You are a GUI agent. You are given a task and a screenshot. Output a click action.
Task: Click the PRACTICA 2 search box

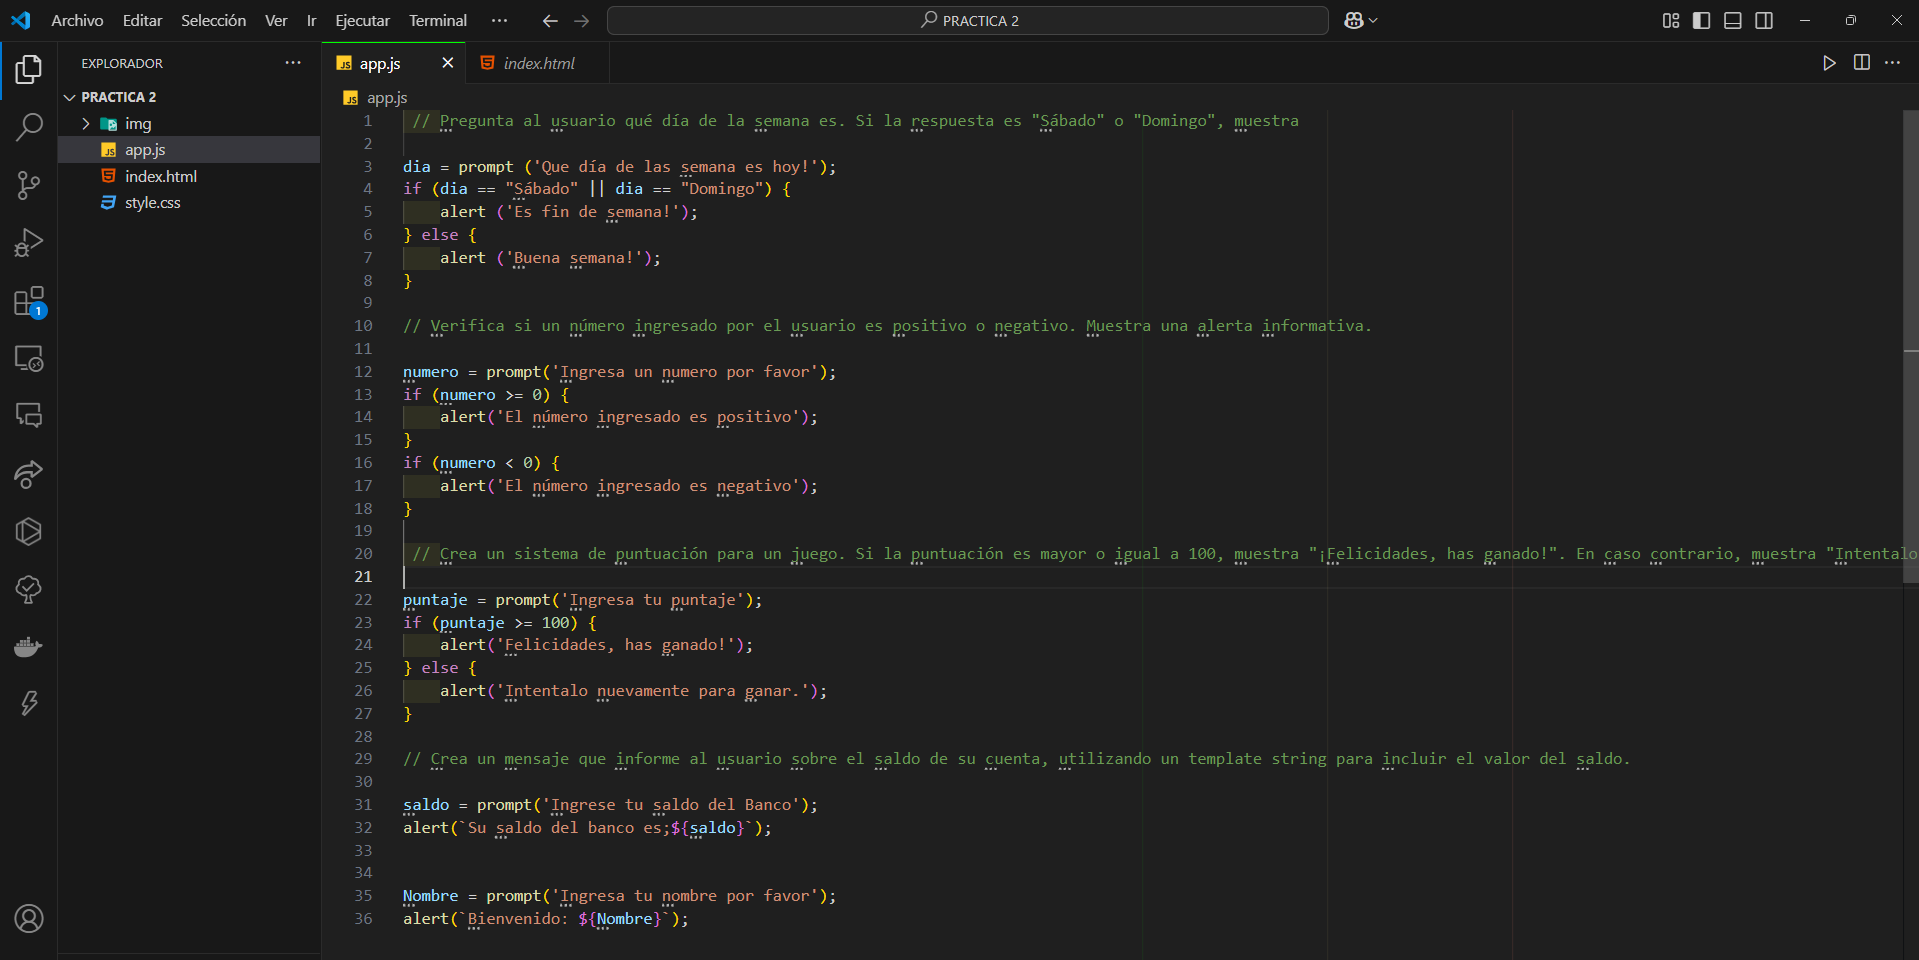[x=967, y=20]
